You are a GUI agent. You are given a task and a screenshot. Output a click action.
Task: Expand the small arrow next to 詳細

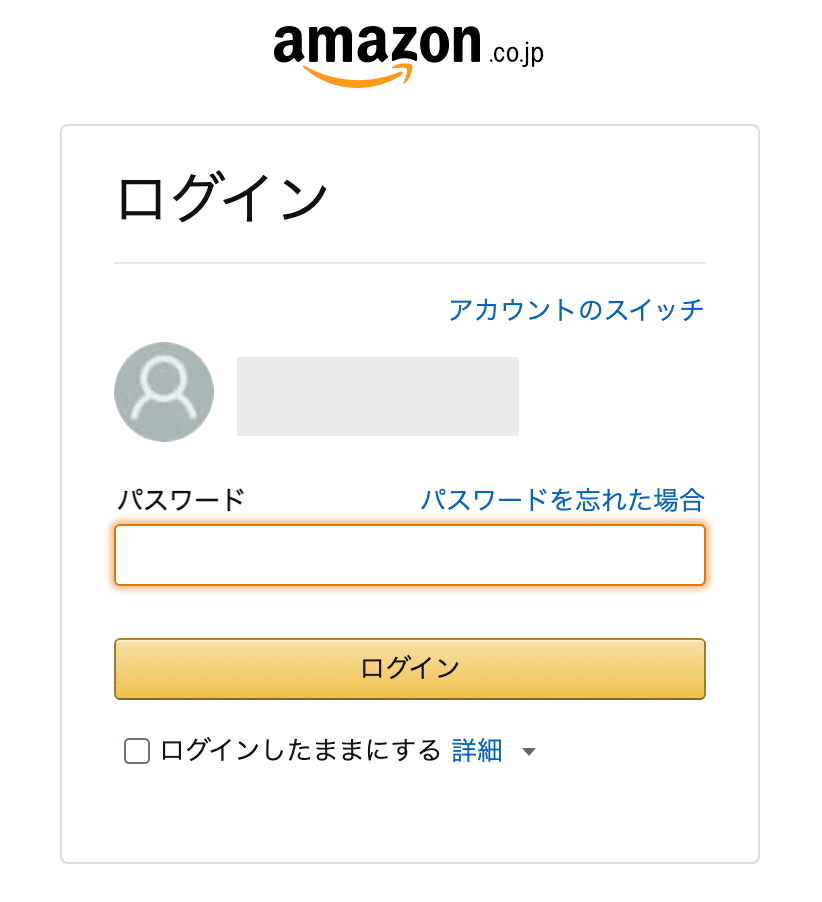(x=529, y=751)
